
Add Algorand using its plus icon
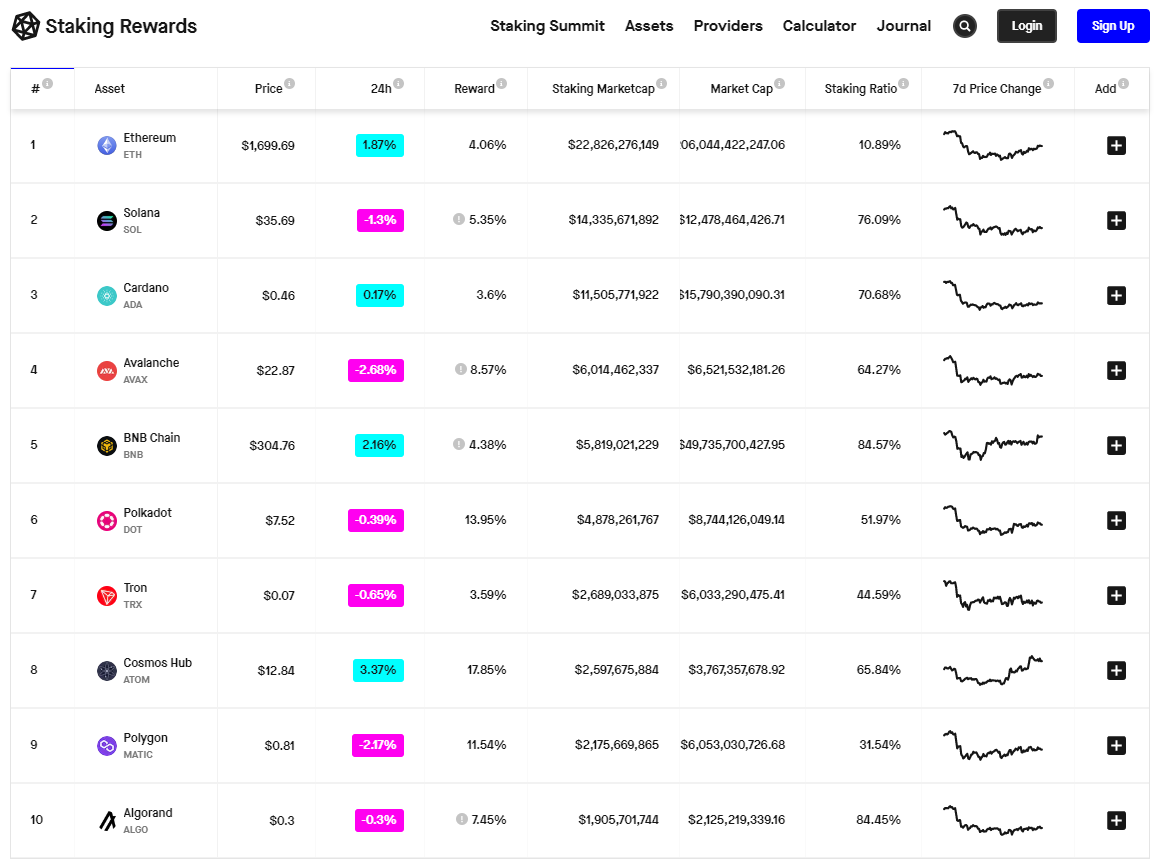coord(1116,820)
